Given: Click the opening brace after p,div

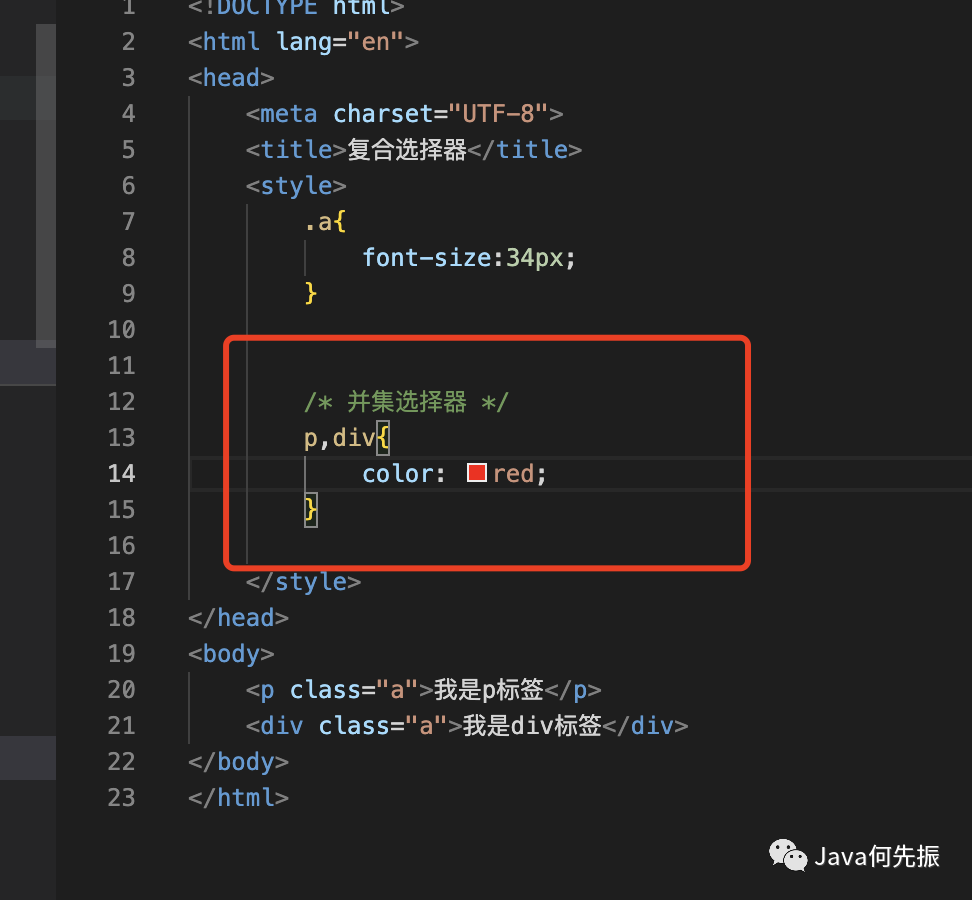Looking at the screenshot, I should click(383, 438).
